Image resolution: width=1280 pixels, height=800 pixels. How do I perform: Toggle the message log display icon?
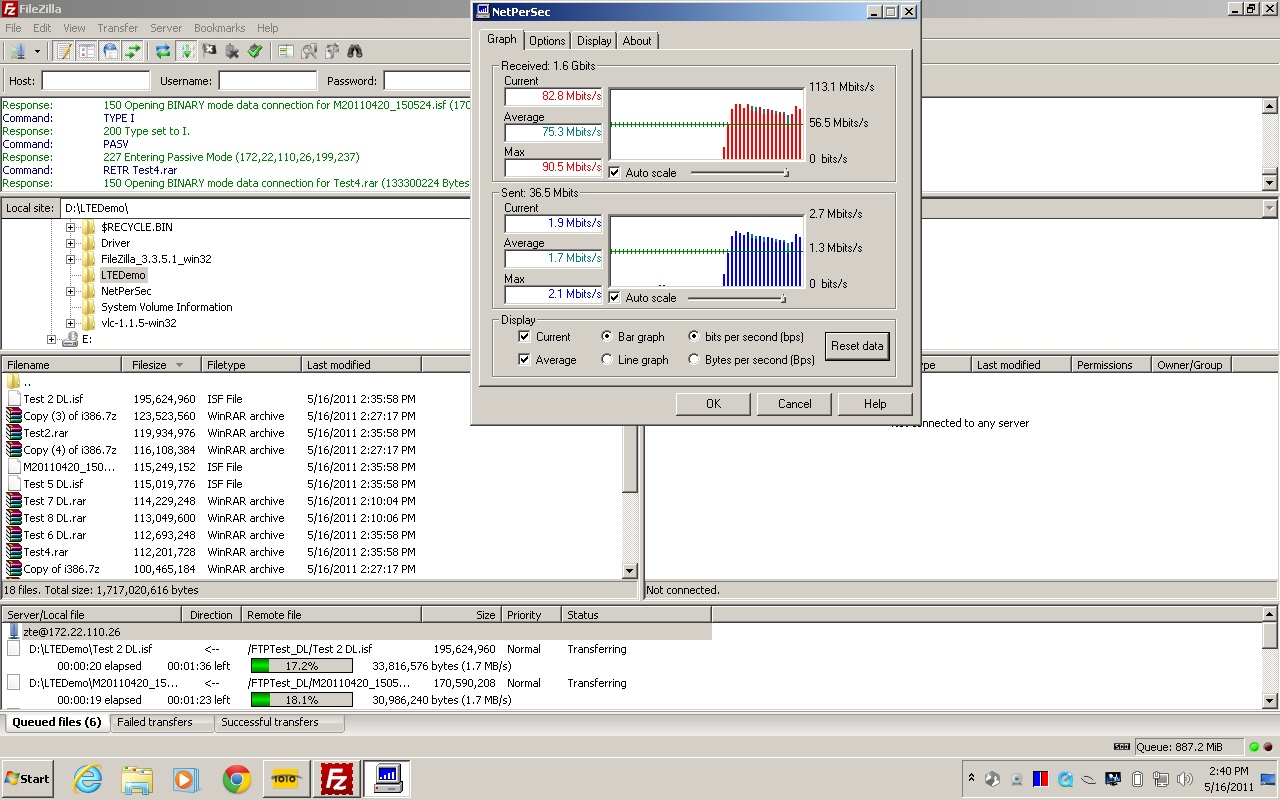(63, 51)
